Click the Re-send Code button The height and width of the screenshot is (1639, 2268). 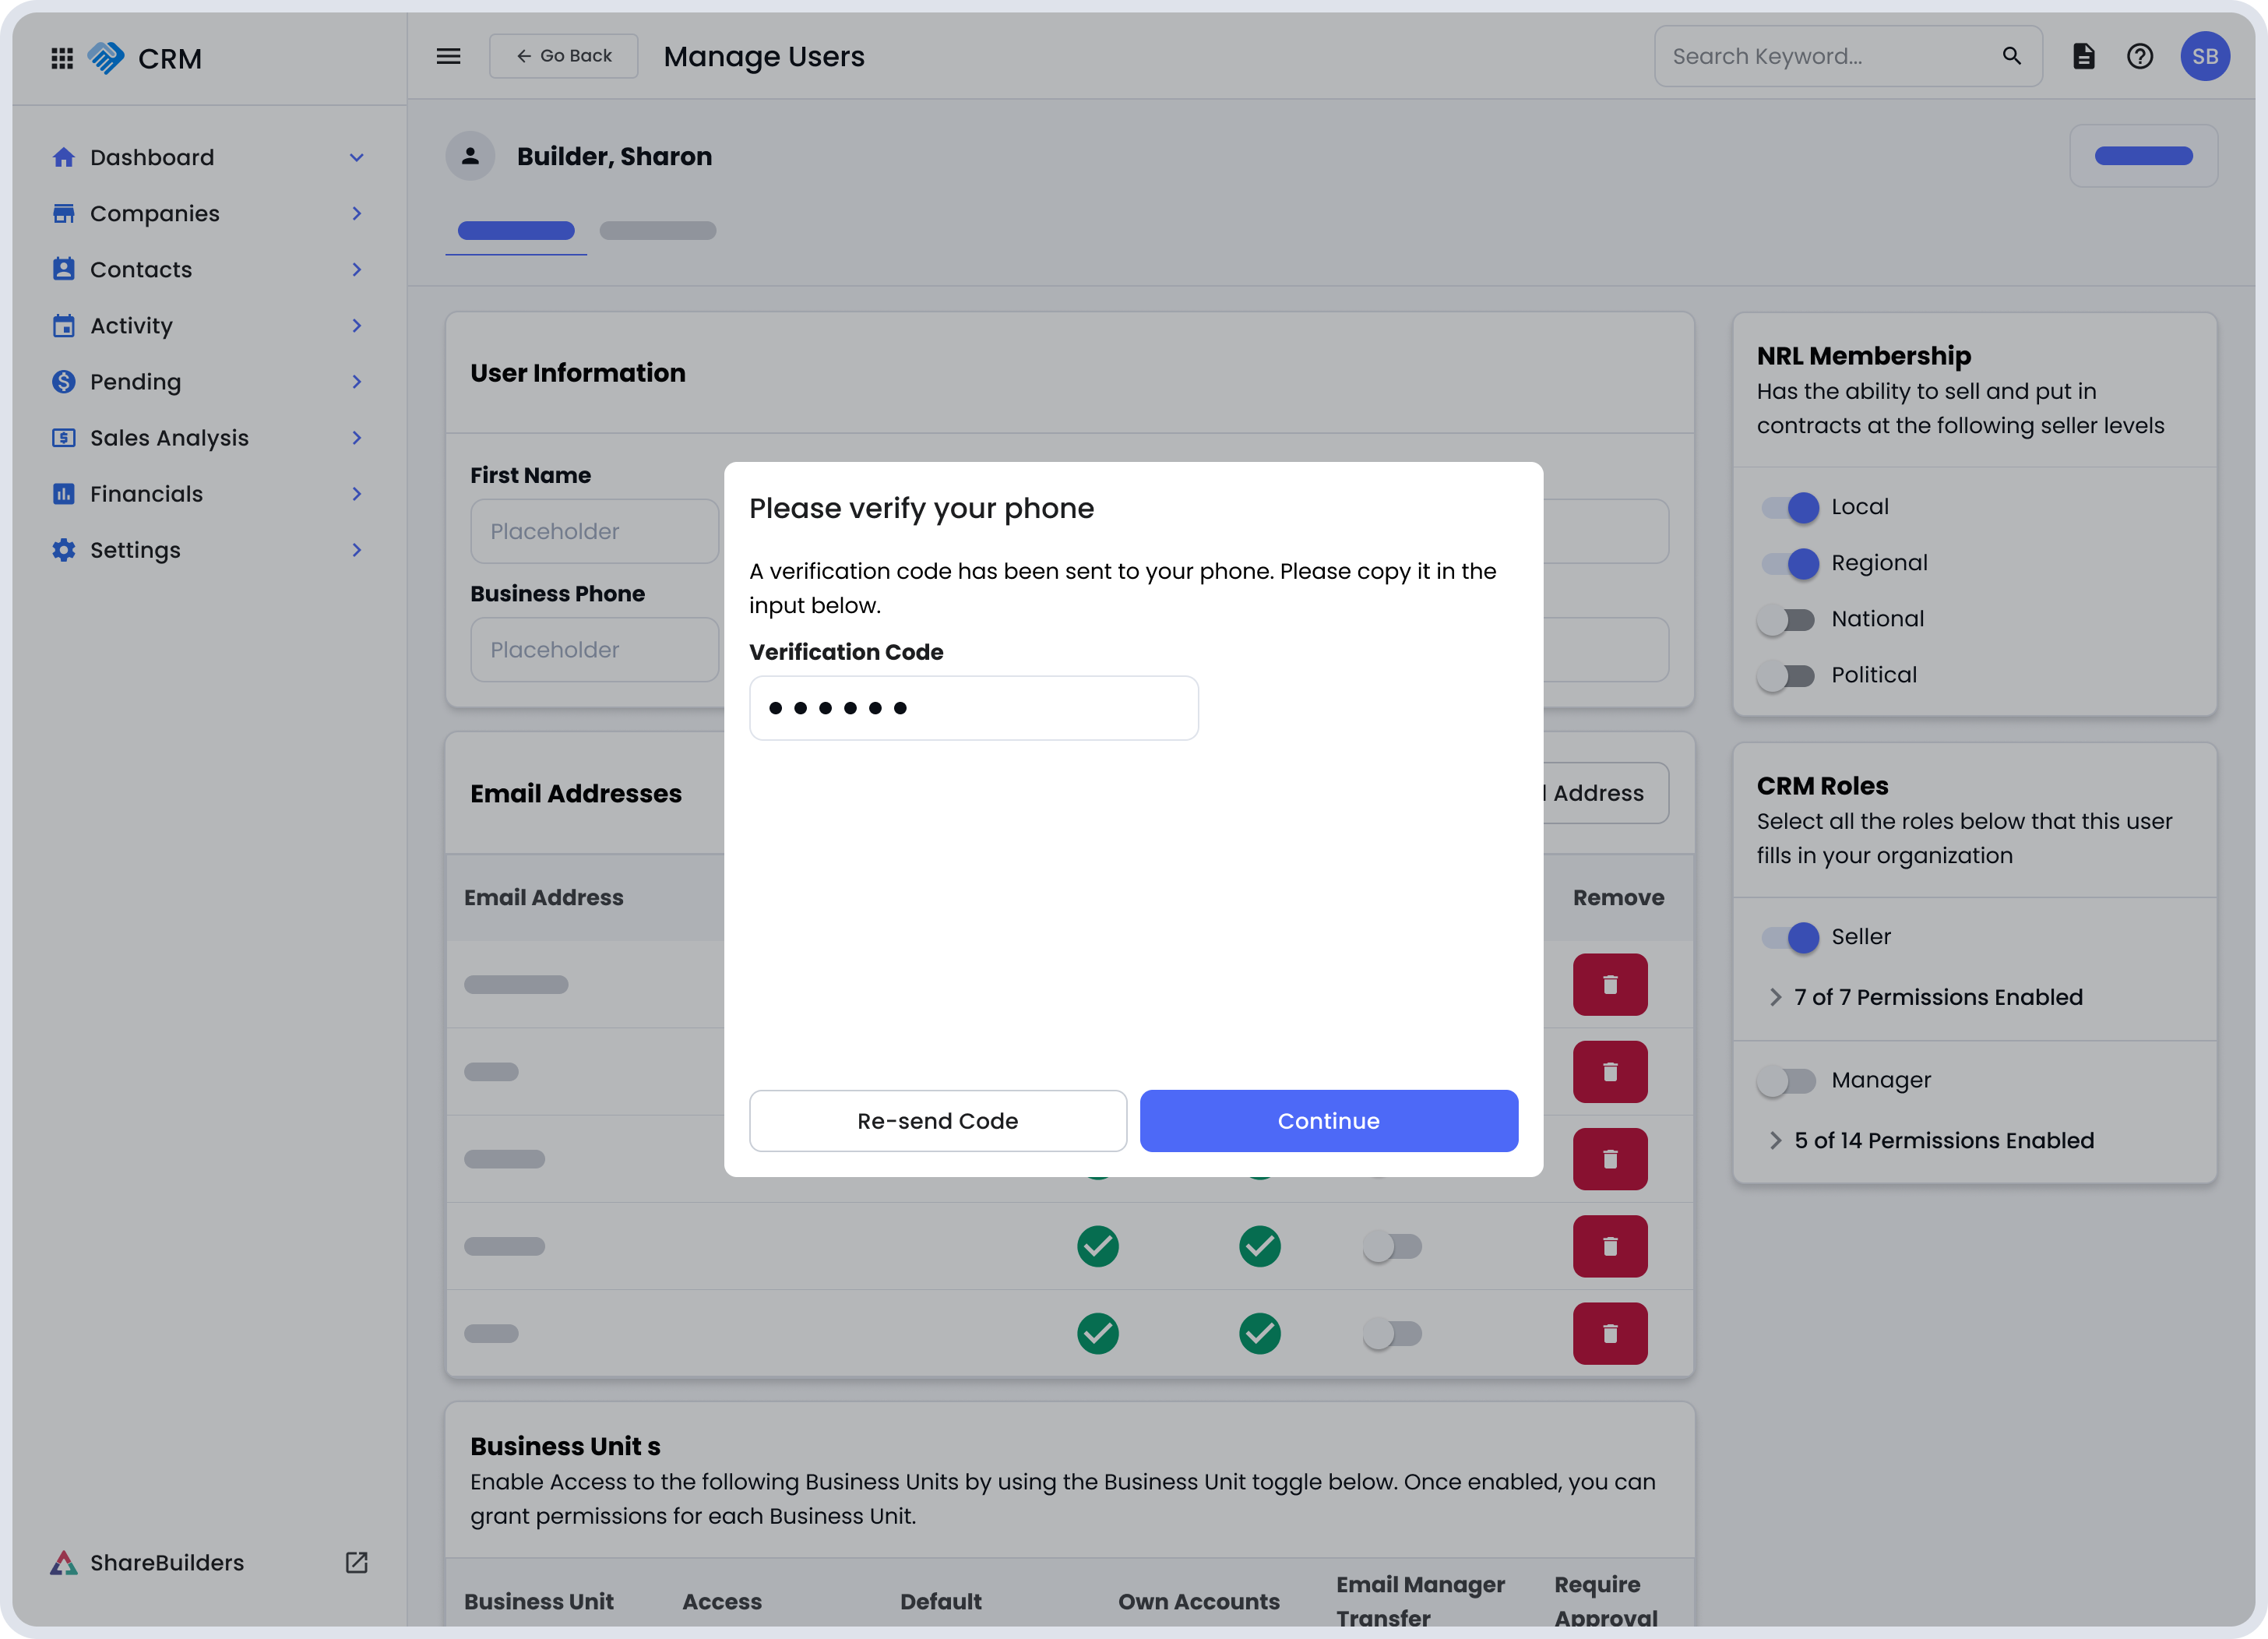[x=937, y=1121]
